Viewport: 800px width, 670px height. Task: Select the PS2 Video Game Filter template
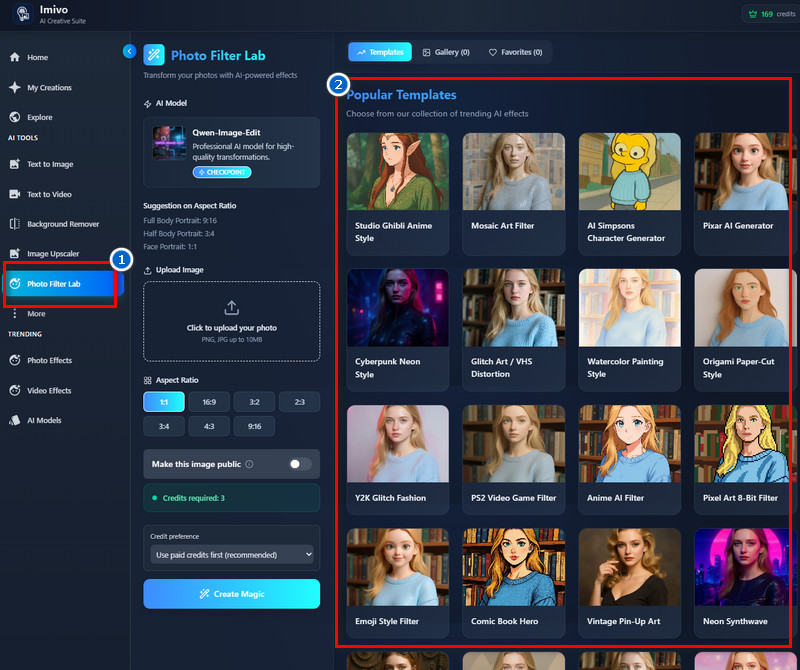tap(514, 460)
